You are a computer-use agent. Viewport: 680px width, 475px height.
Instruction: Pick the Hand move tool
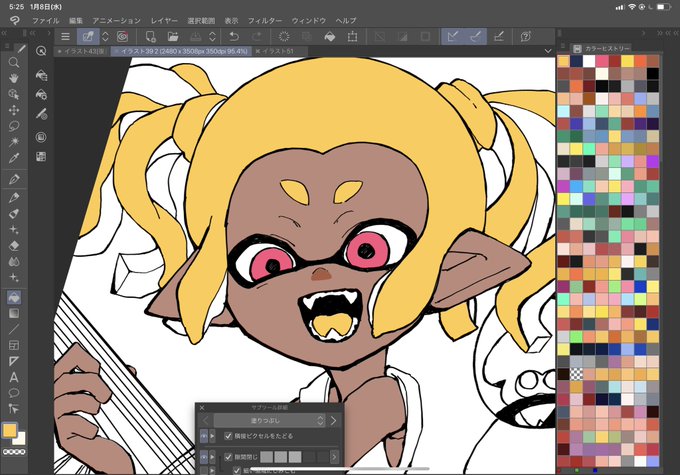(x=14, y=78)
